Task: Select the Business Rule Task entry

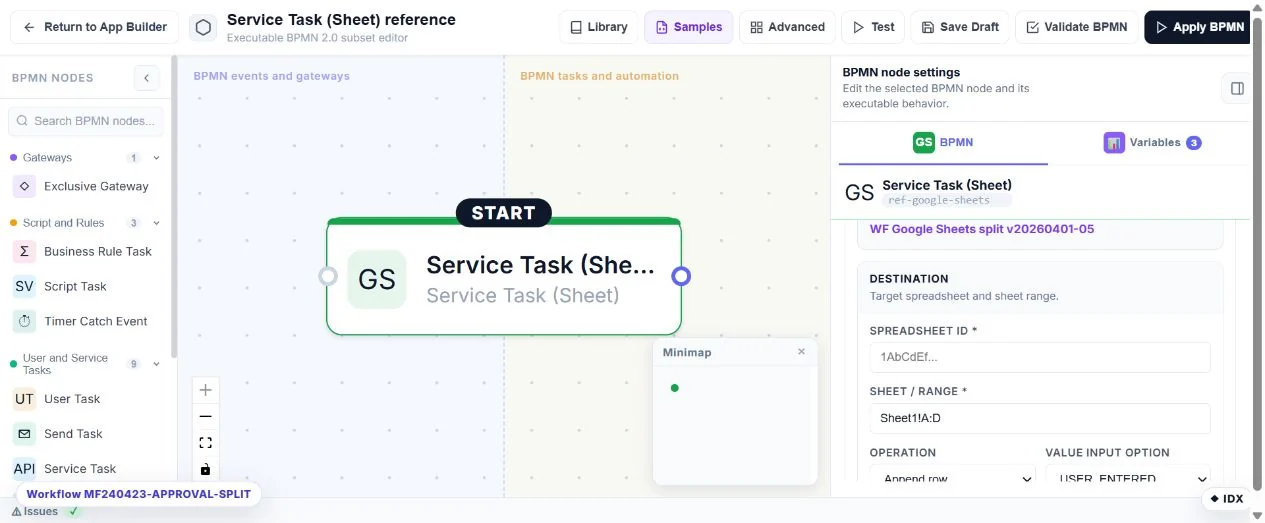Action: (86, 251)
